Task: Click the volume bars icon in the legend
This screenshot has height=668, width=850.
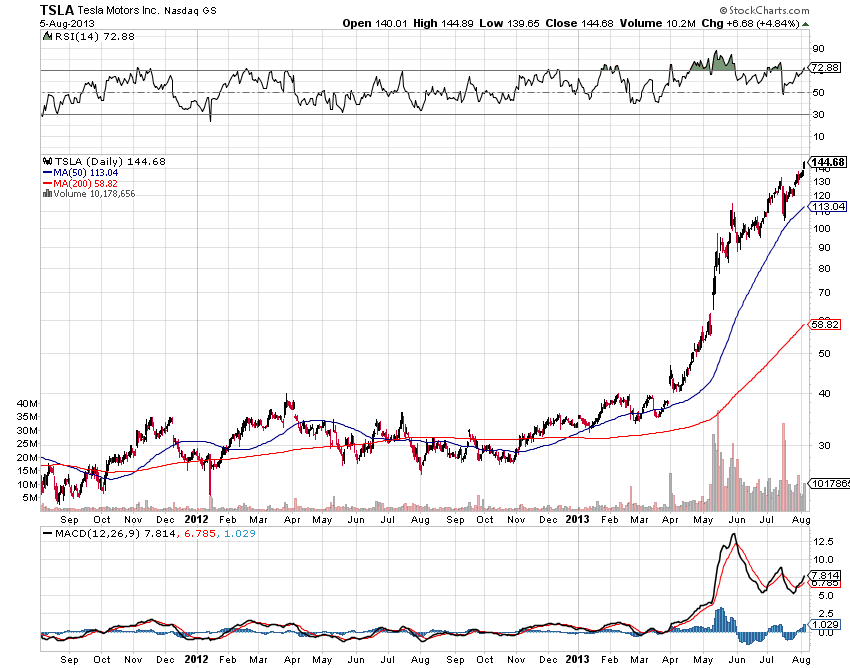Action: pos(47,194)
